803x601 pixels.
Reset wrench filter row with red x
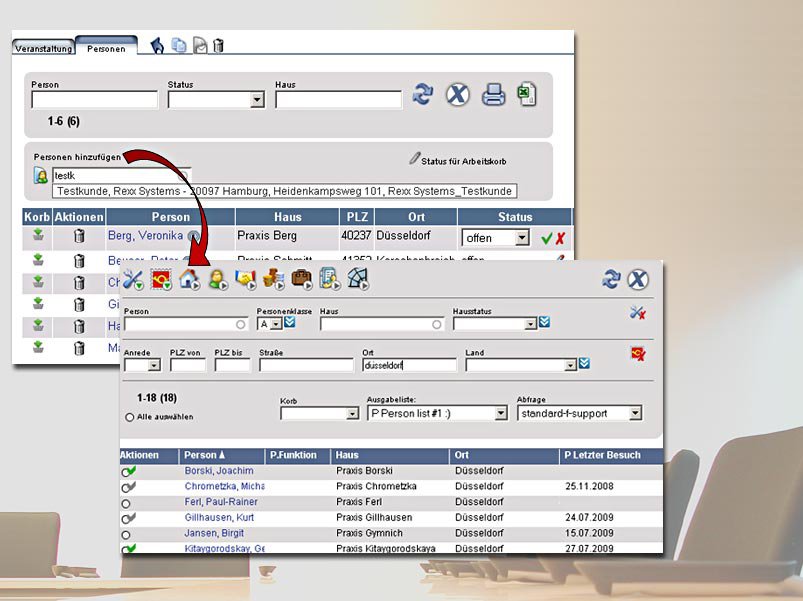pos(638,313)
